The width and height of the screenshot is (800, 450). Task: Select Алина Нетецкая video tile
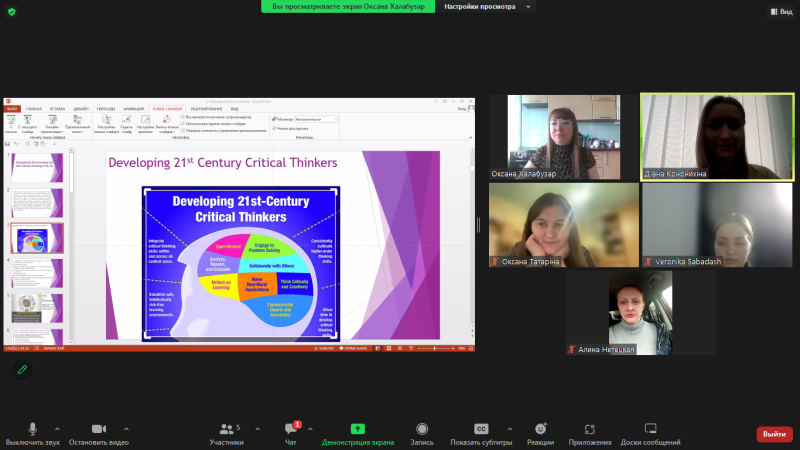(640, 313)
